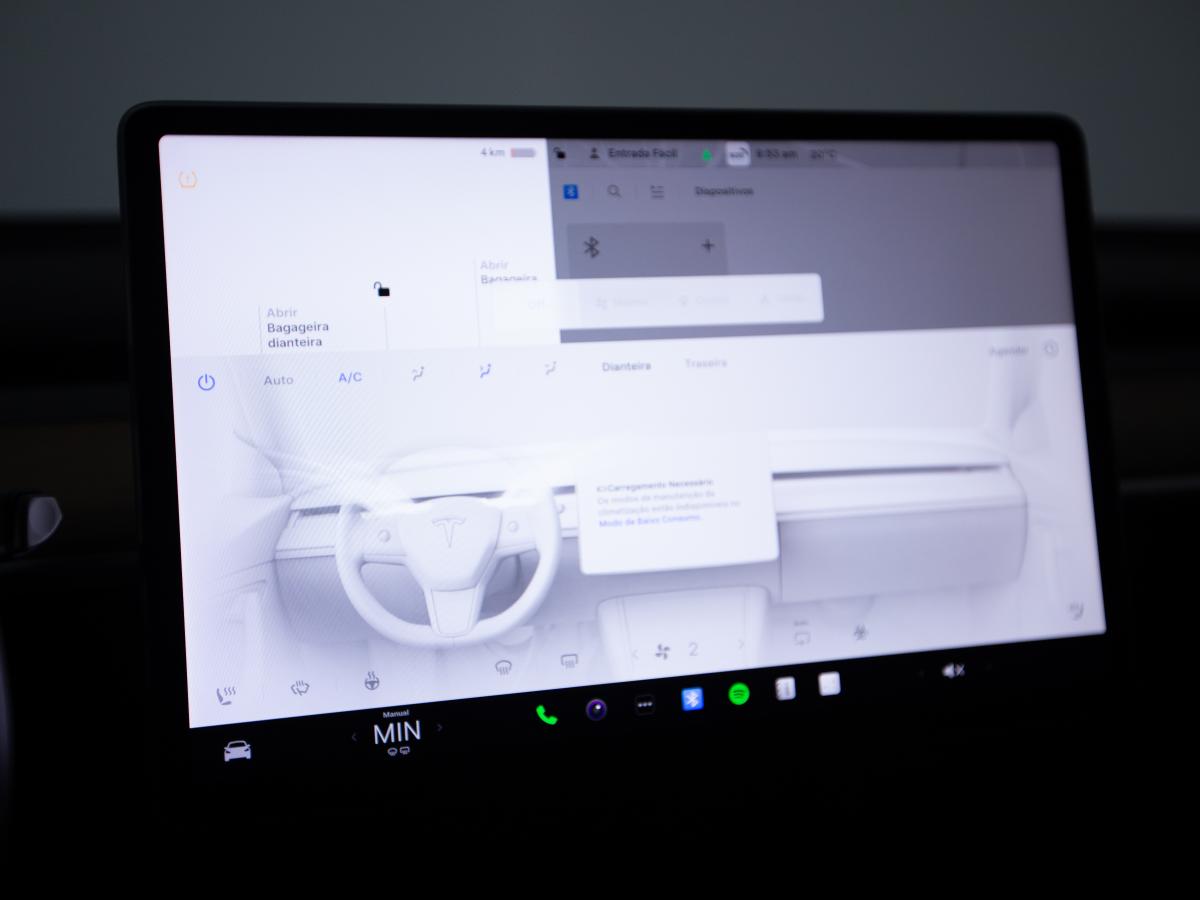Toggle rear window defrost icon
The height and width of the screenshot is (900, 1200).
tap(569, 660)
